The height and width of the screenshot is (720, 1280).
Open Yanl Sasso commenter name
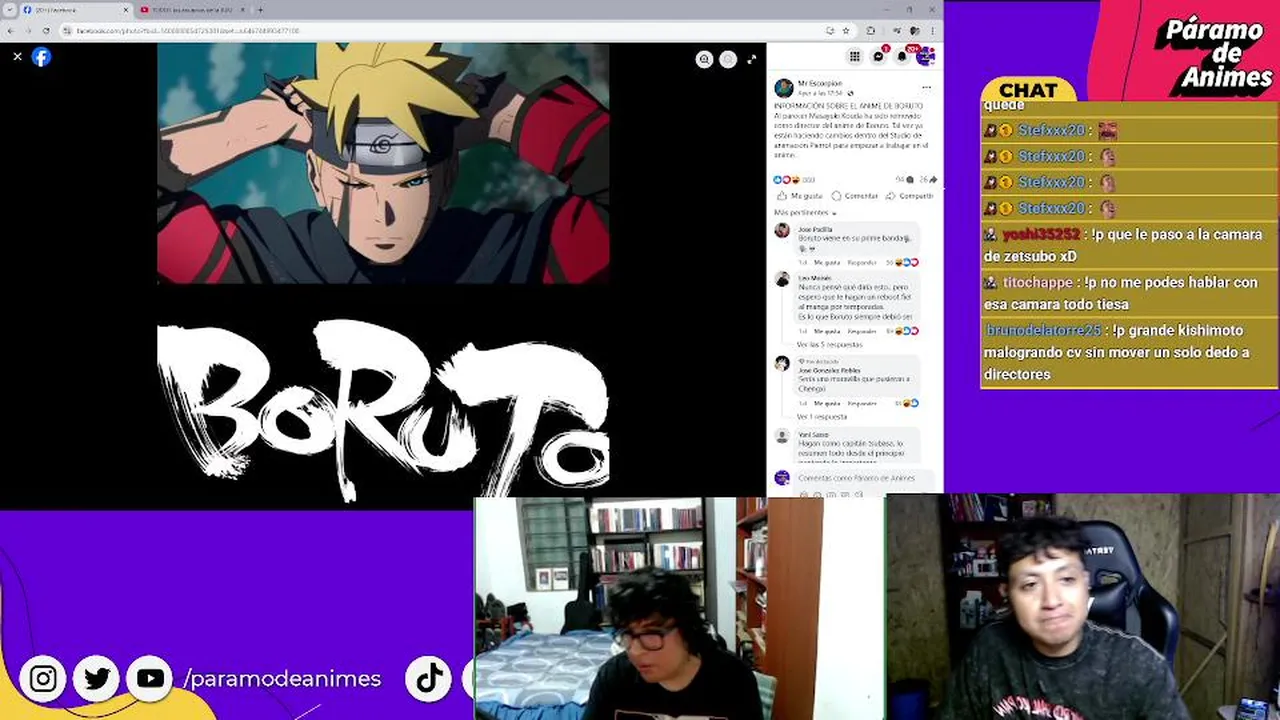click(x=813, y=435)
